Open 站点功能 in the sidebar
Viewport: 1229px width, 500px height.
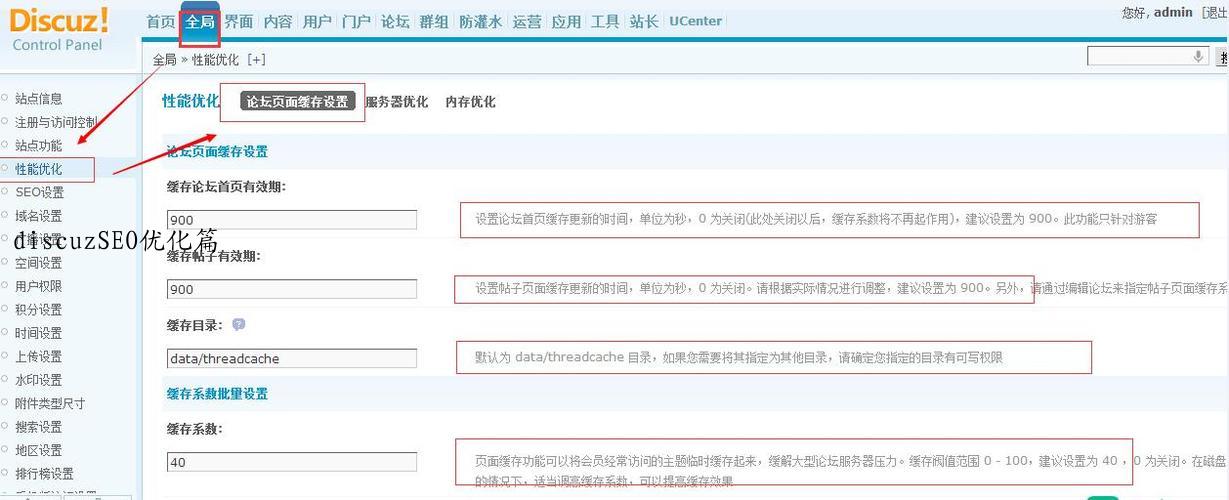(x=39, y=145)
